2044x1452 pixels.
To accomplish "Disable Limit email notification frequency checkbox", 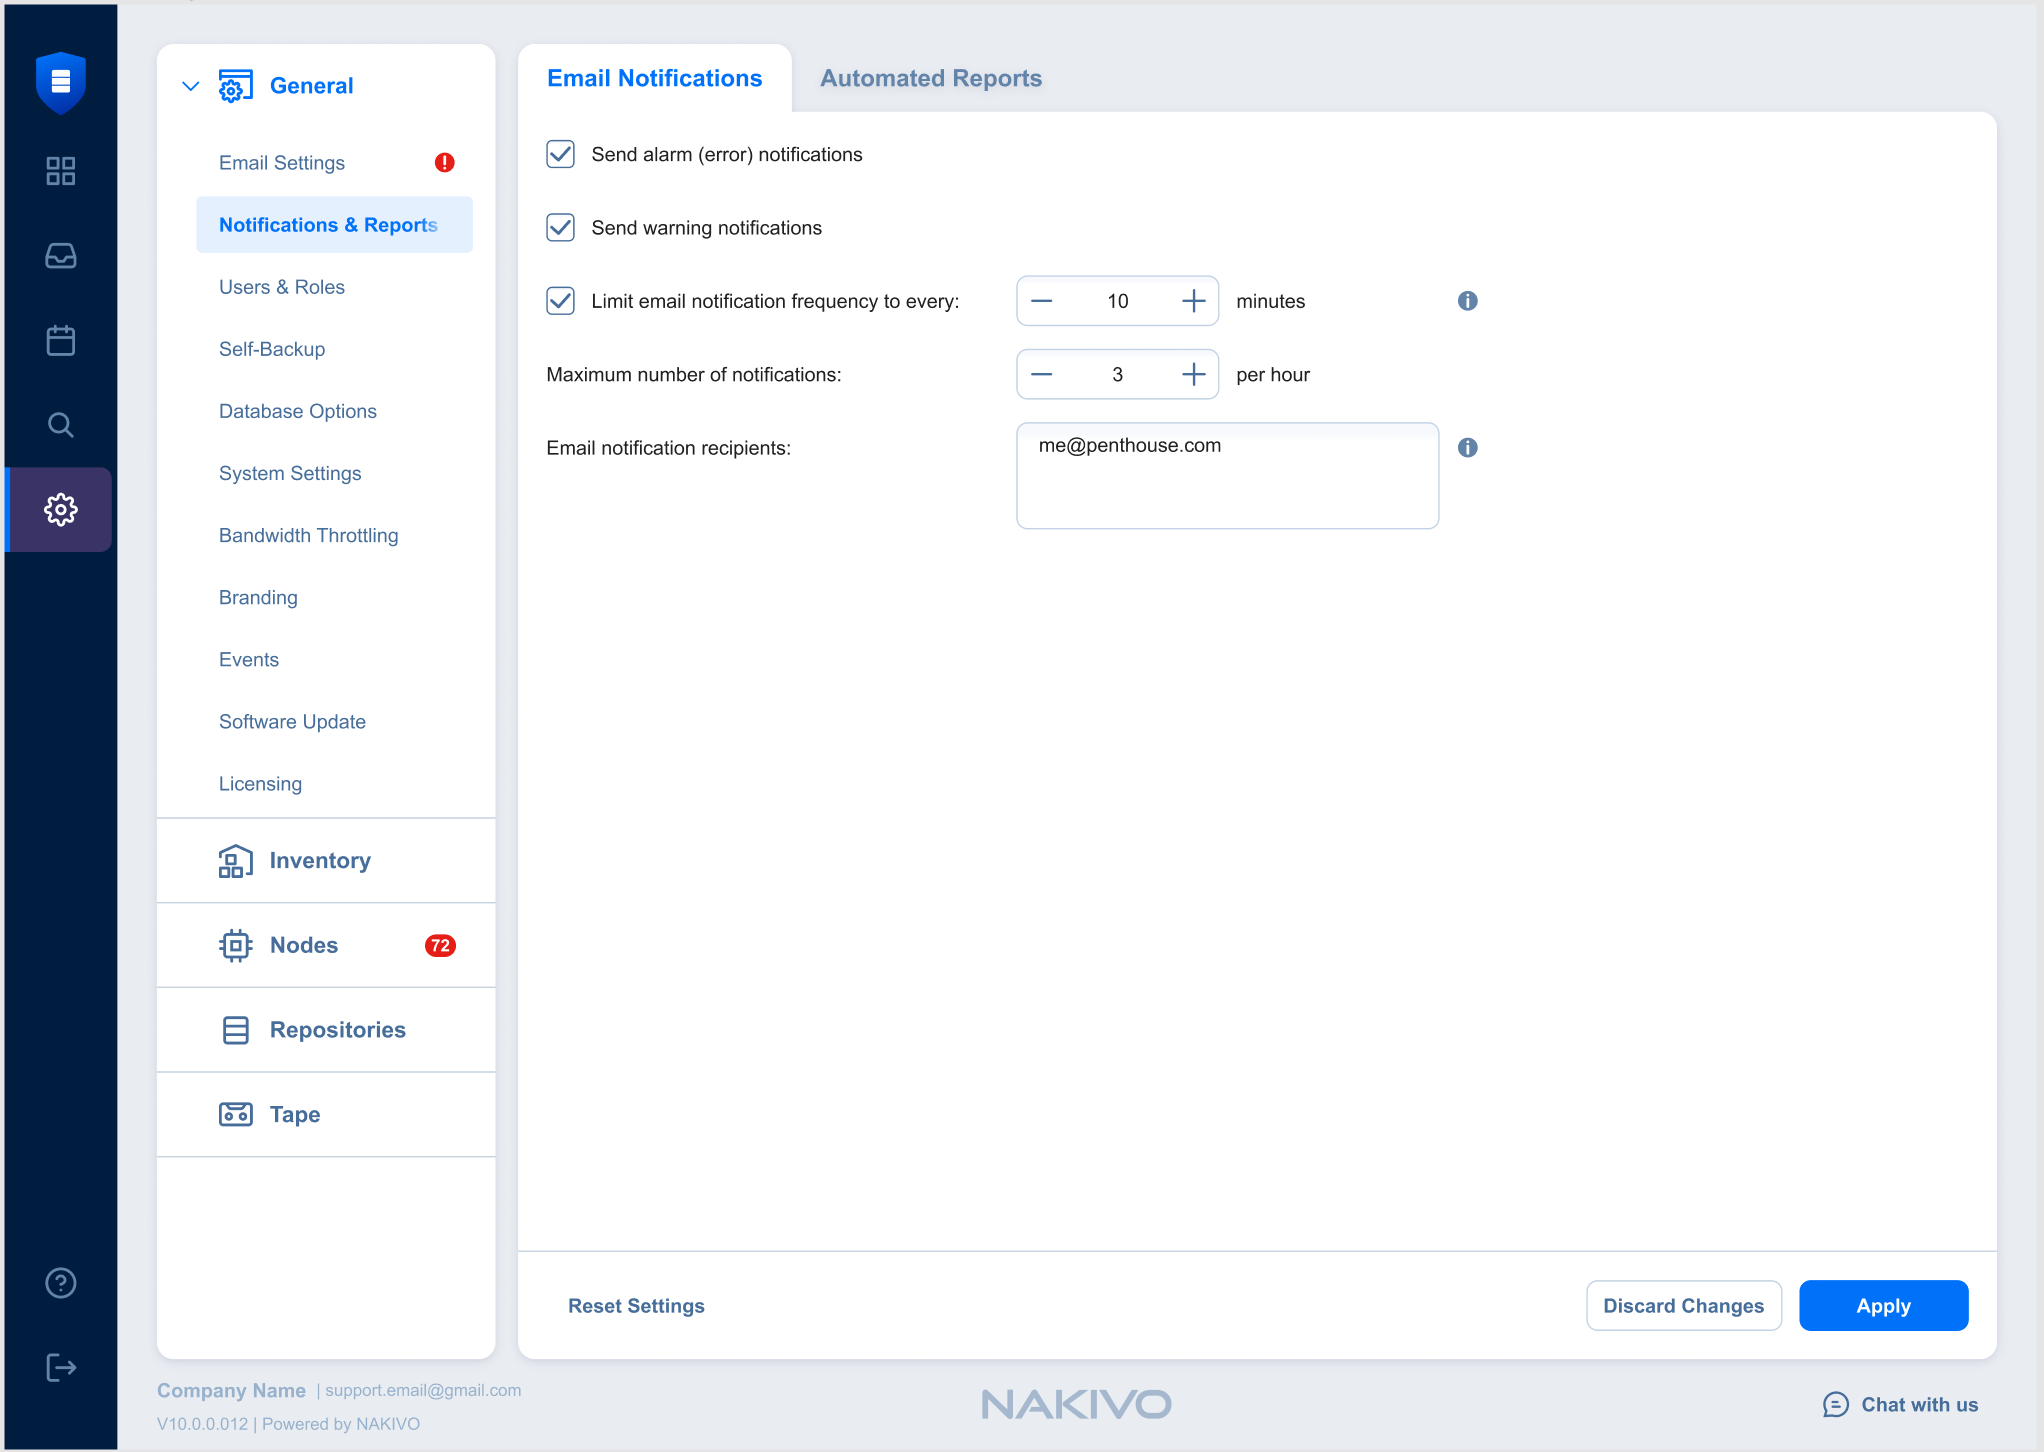I will point(560,301).
